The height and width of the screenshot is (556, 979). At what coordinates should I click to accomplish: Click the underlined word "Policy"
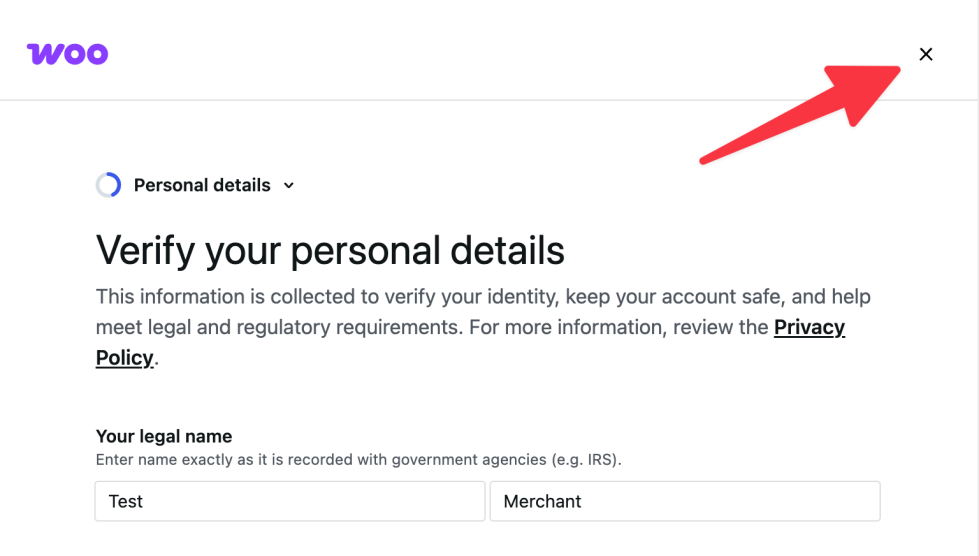pos(124,358)
